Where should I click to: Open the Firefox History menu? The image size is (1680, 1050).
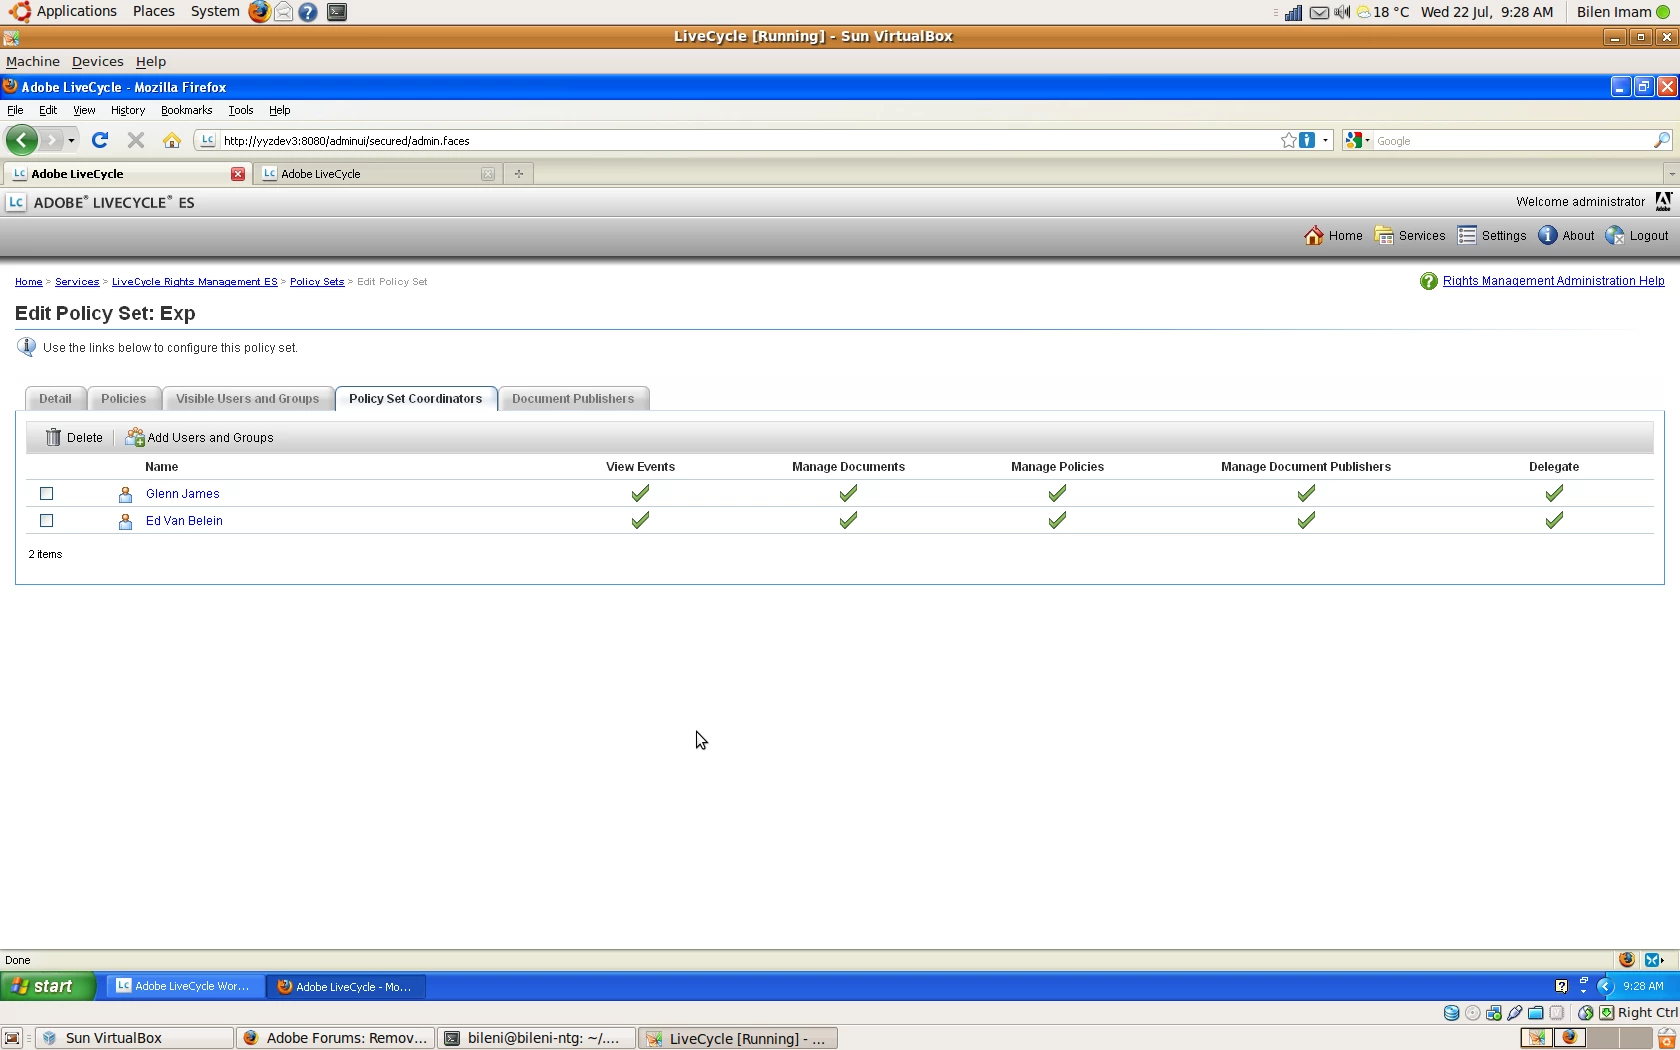click(x=128, y=110)
